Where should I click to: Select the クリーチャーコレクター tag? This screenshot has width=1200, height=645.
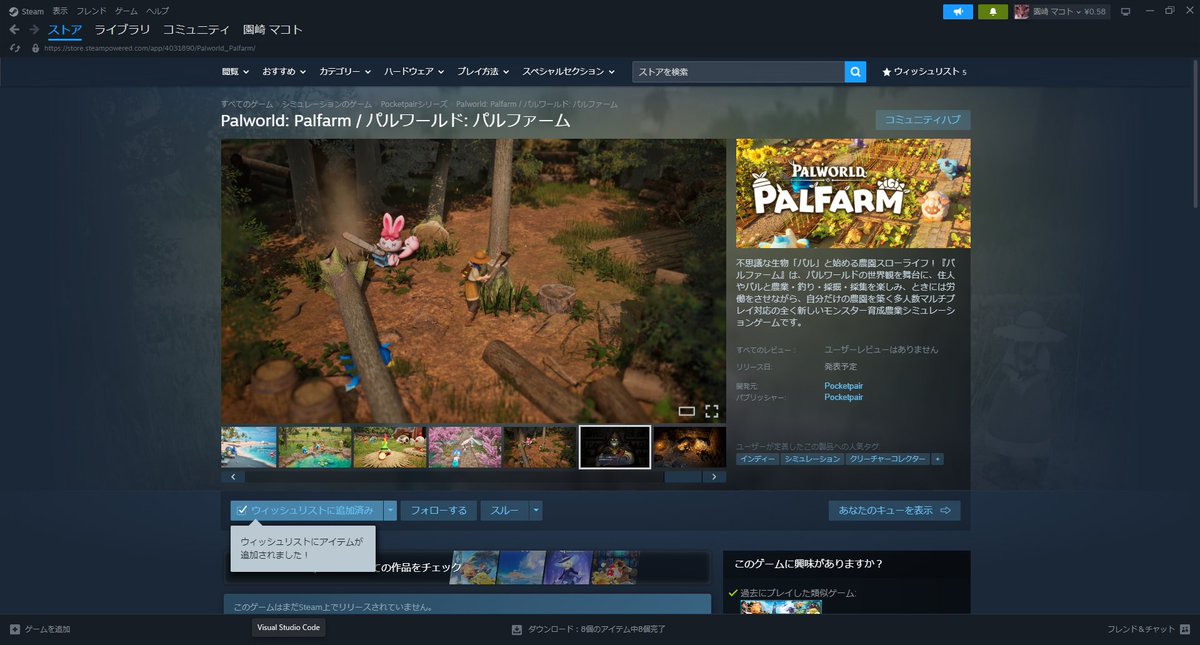coord(887,459)
